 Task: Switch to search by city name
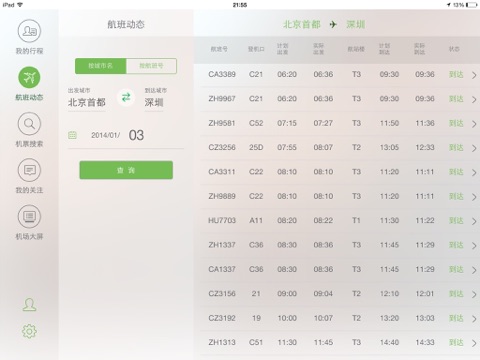coord(101,66)
